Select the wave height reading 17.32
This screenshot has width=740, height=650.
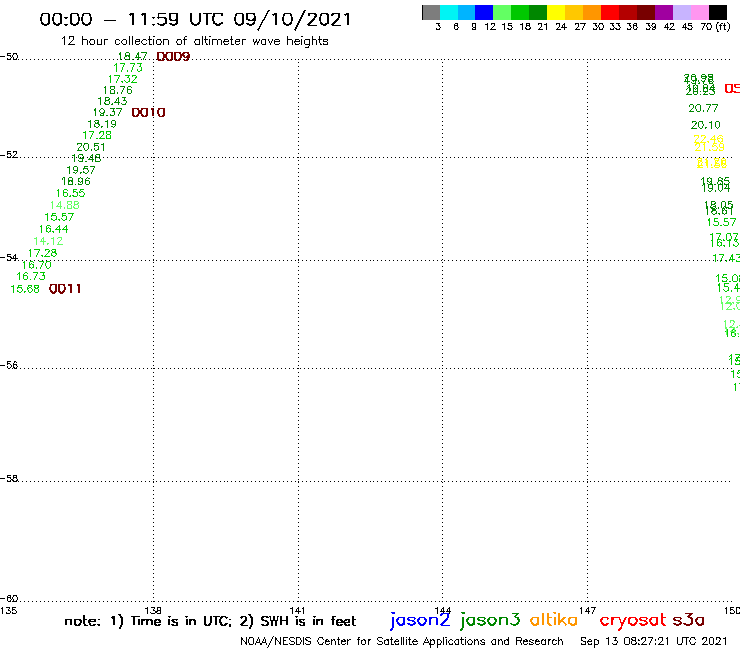click(123, 79)
